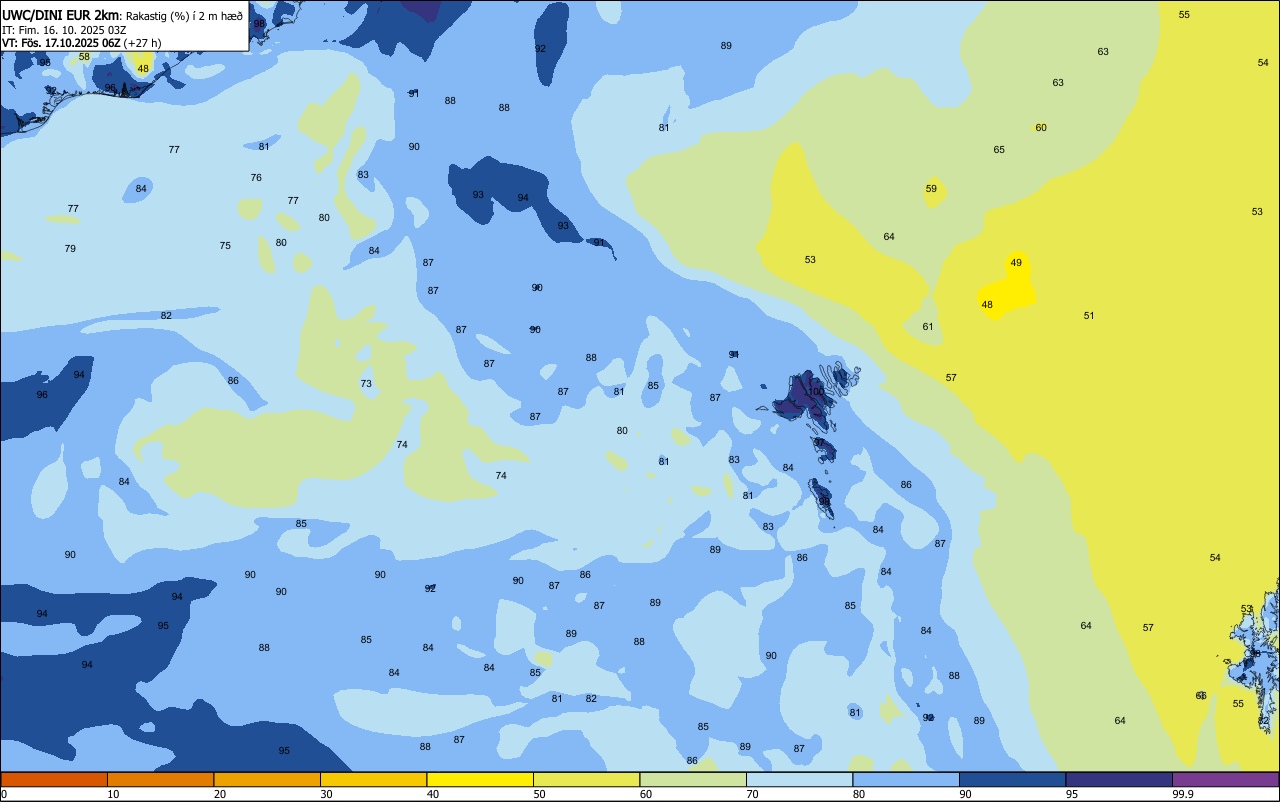Click the humidity value '61' on the map

(928, 327)
